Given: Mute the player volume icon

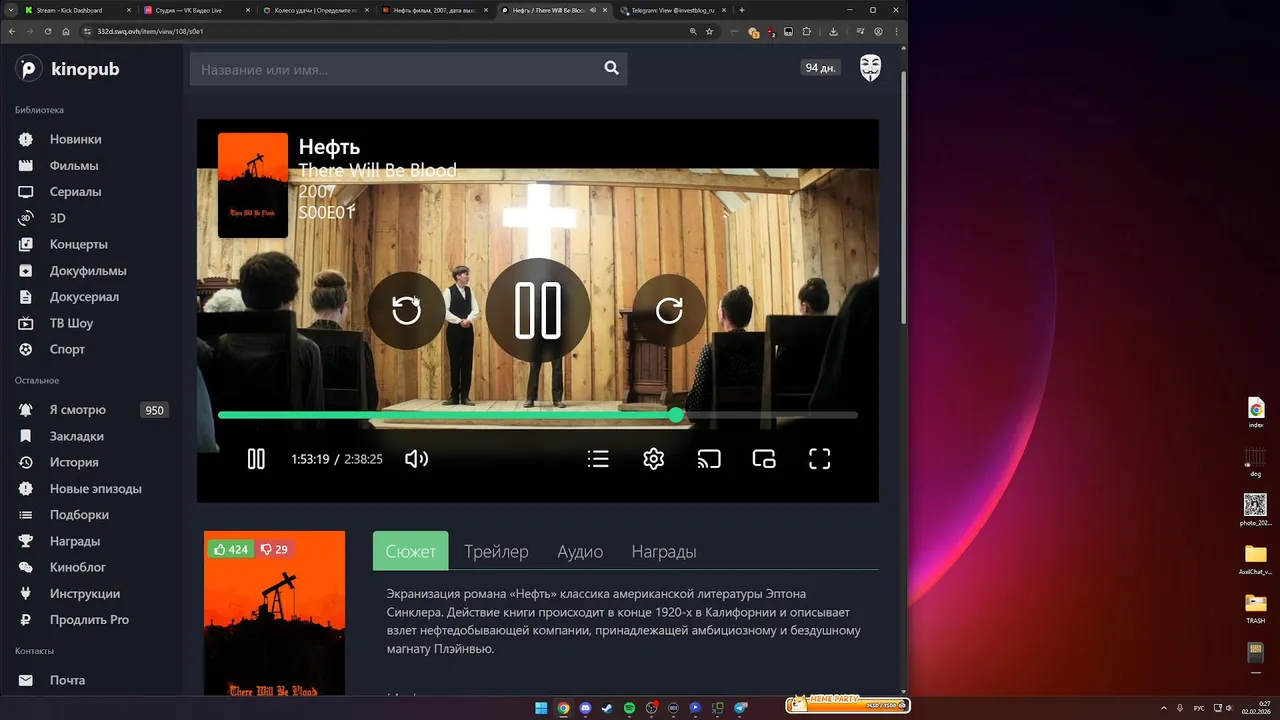Looking at the screenshot, I should (x=416, y=459).
